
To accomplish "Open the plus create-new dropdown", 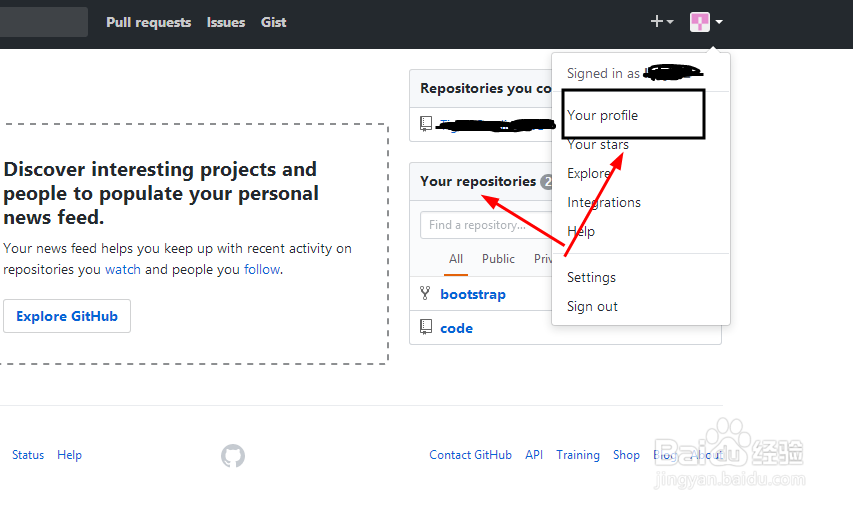I will 662,22.
